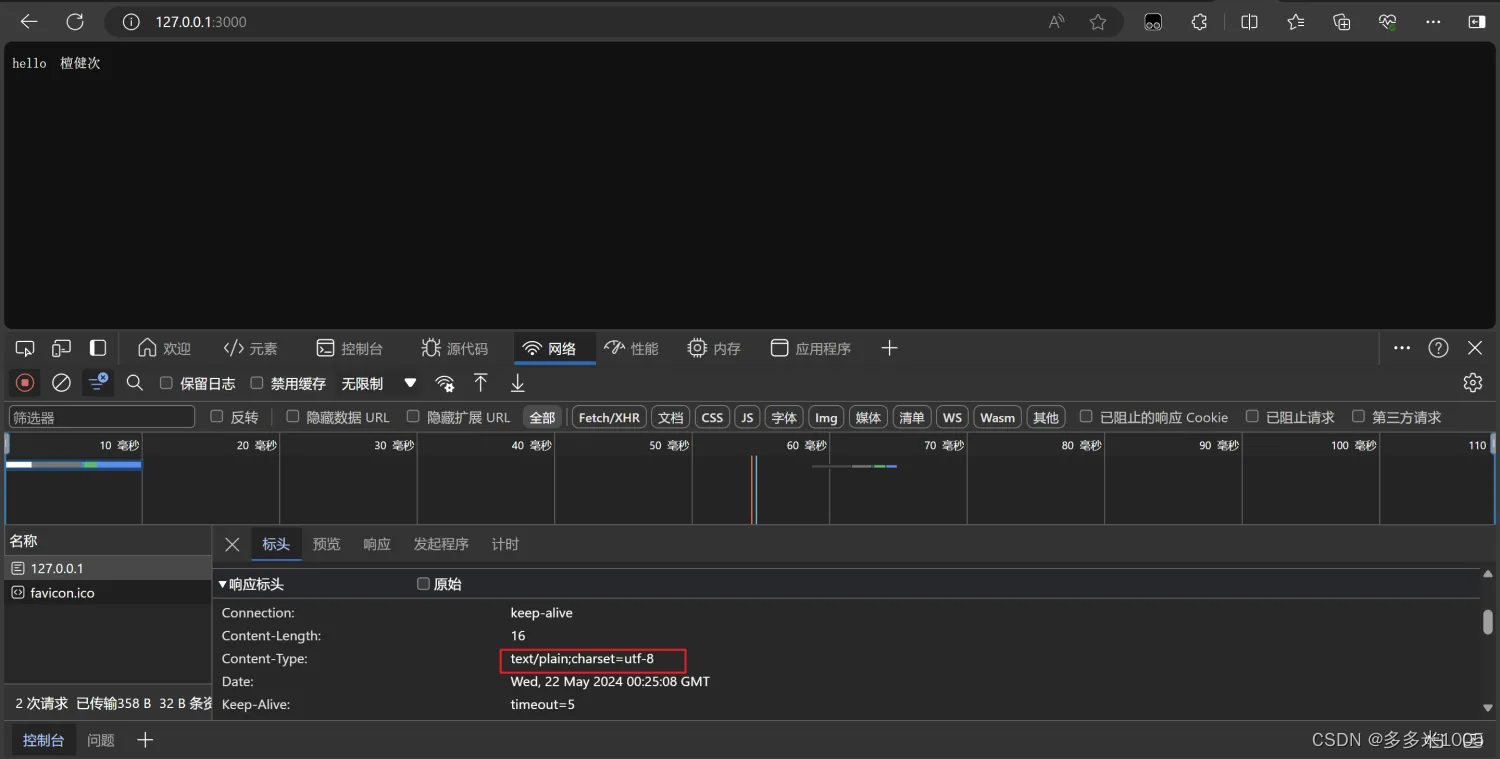
Task: Toggle device emulation icon in DevTools
Action: [61, 348]
